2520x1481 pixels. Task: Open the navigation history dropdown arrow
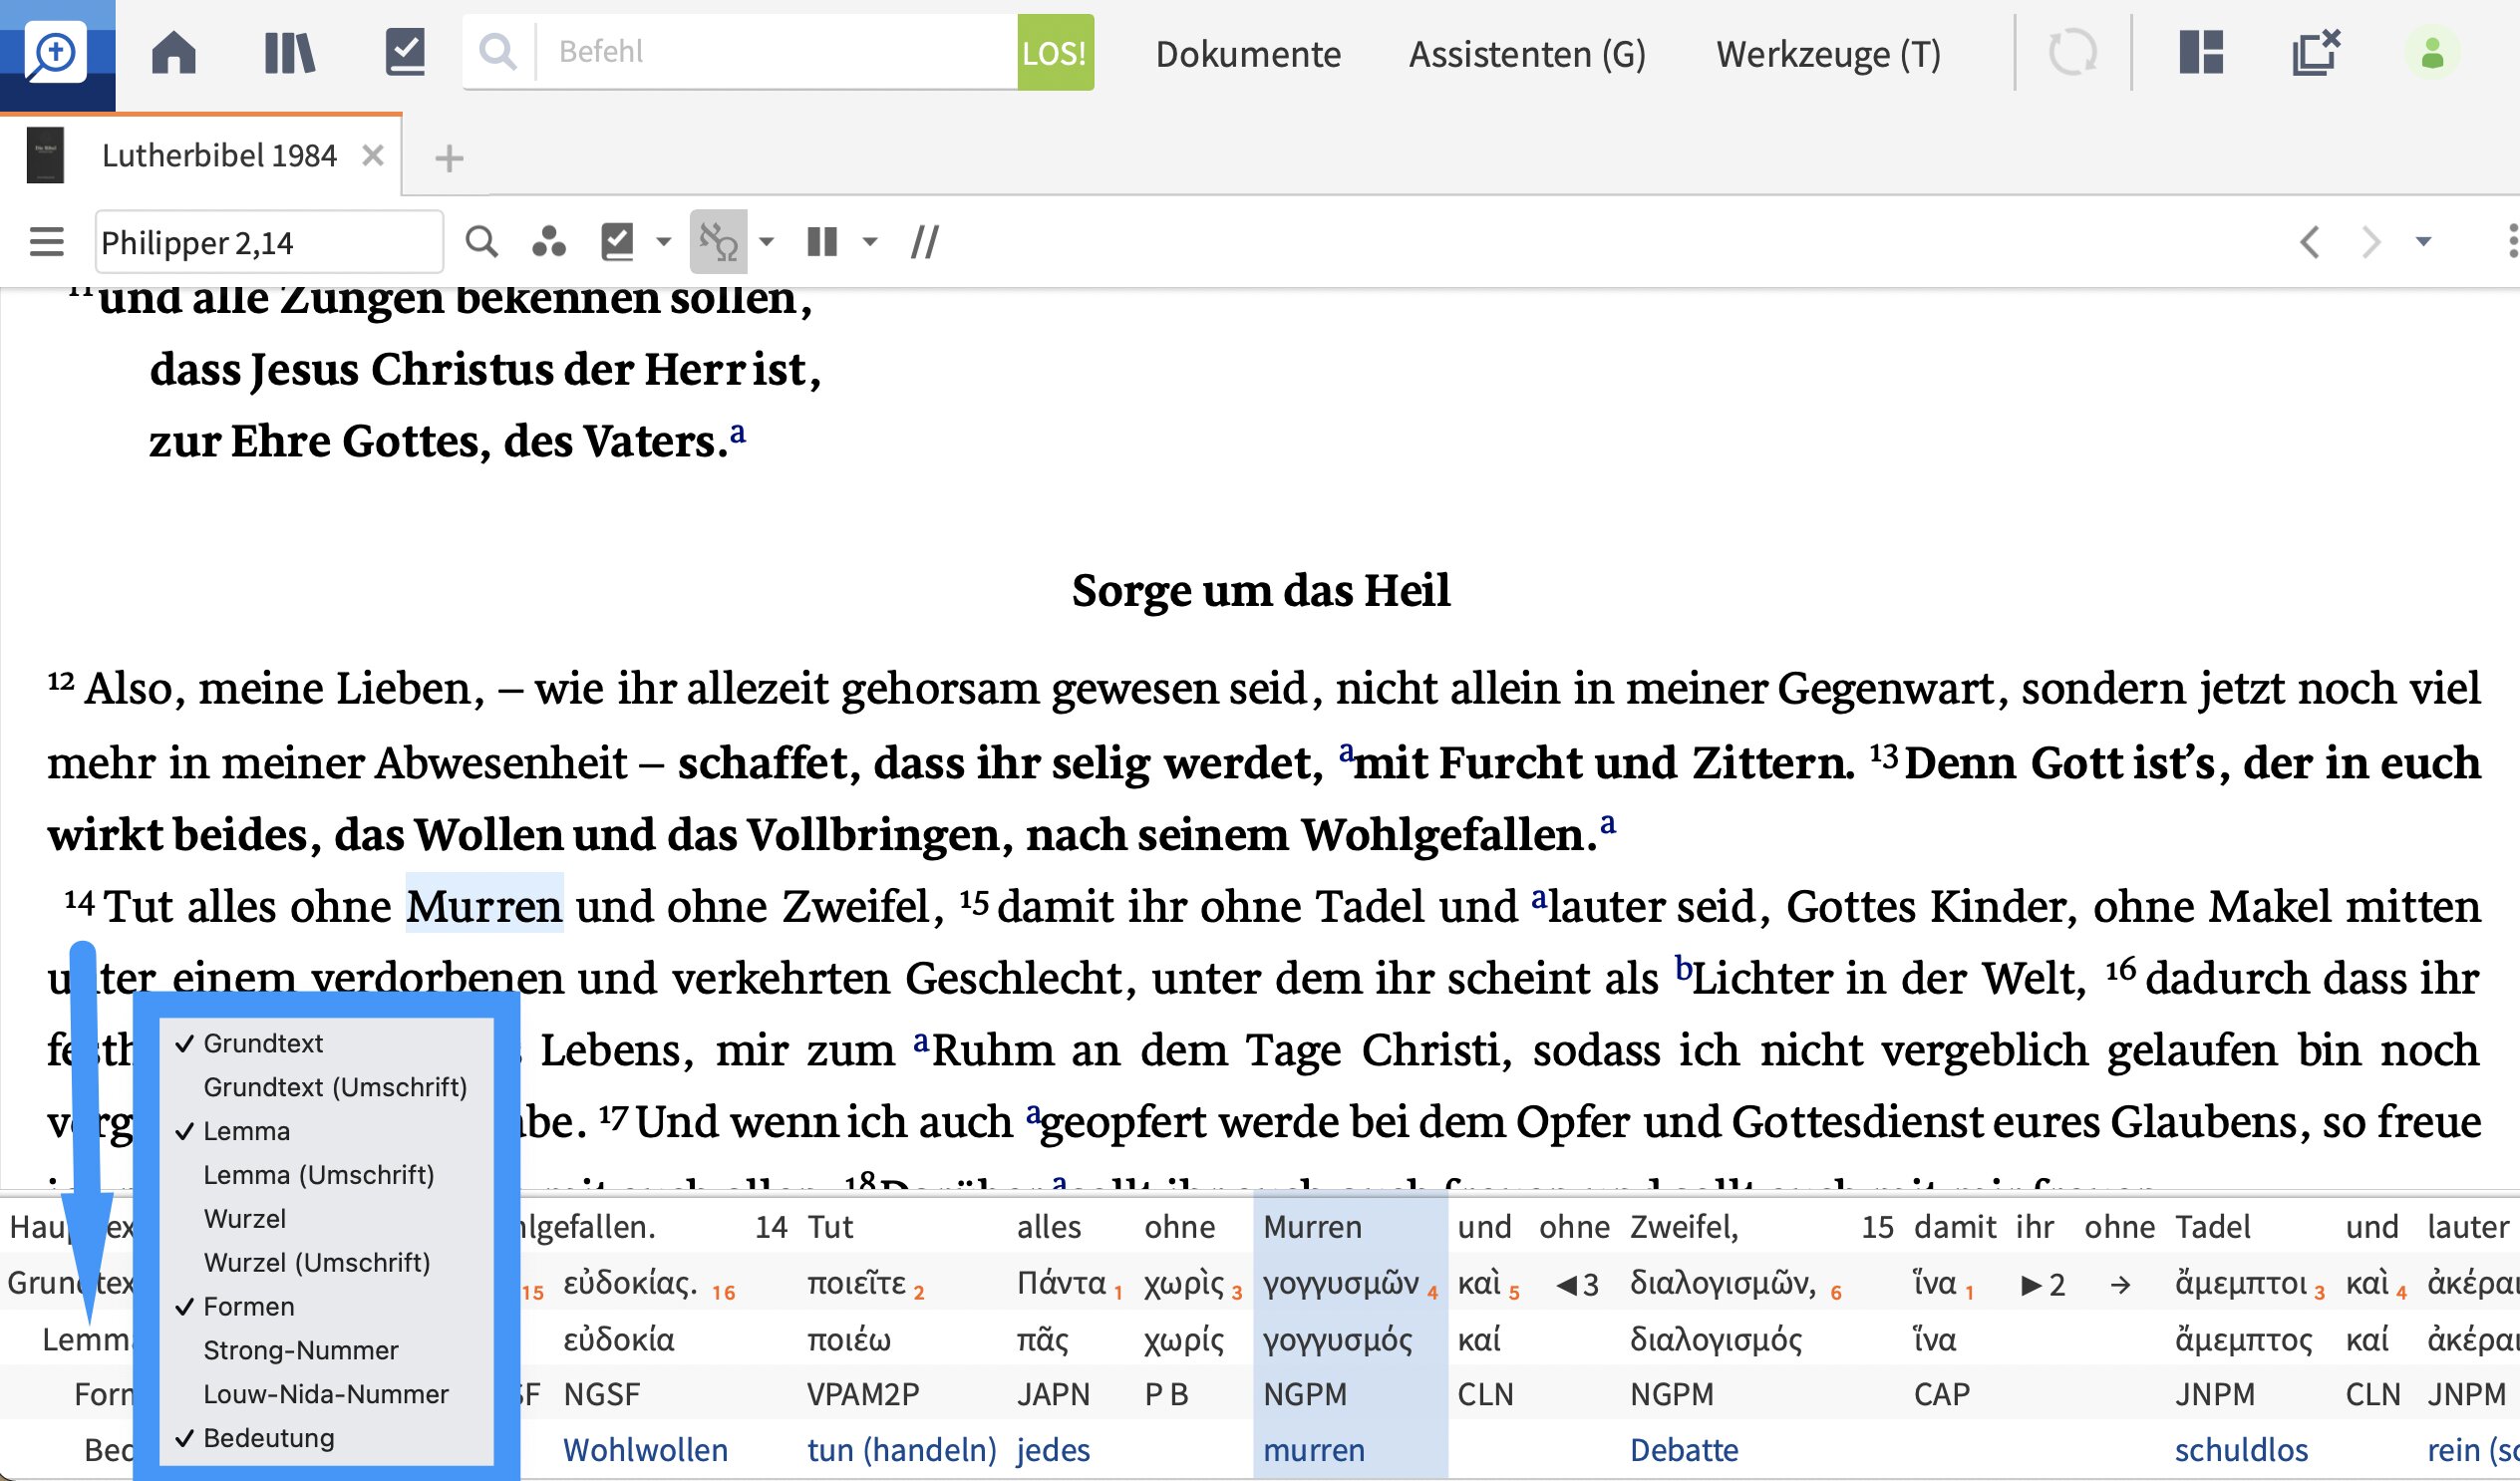(2424, 242)
